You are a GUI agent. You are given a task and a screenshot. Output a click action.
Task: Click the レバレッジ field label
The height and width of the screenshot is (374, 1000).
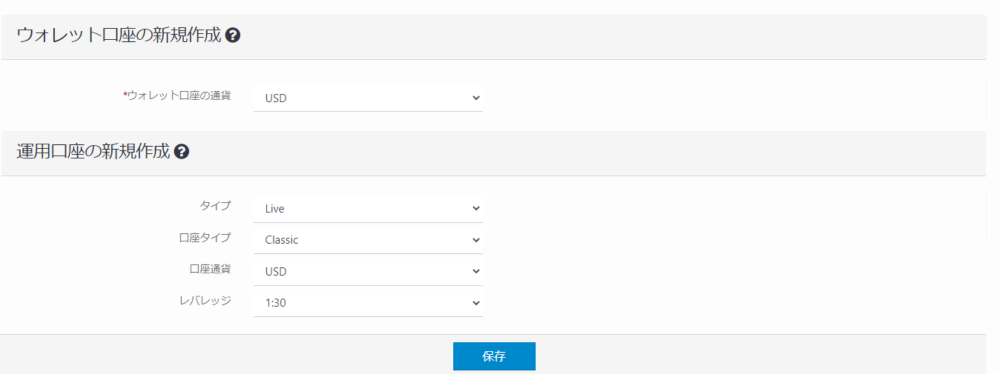tap(205, 301)
